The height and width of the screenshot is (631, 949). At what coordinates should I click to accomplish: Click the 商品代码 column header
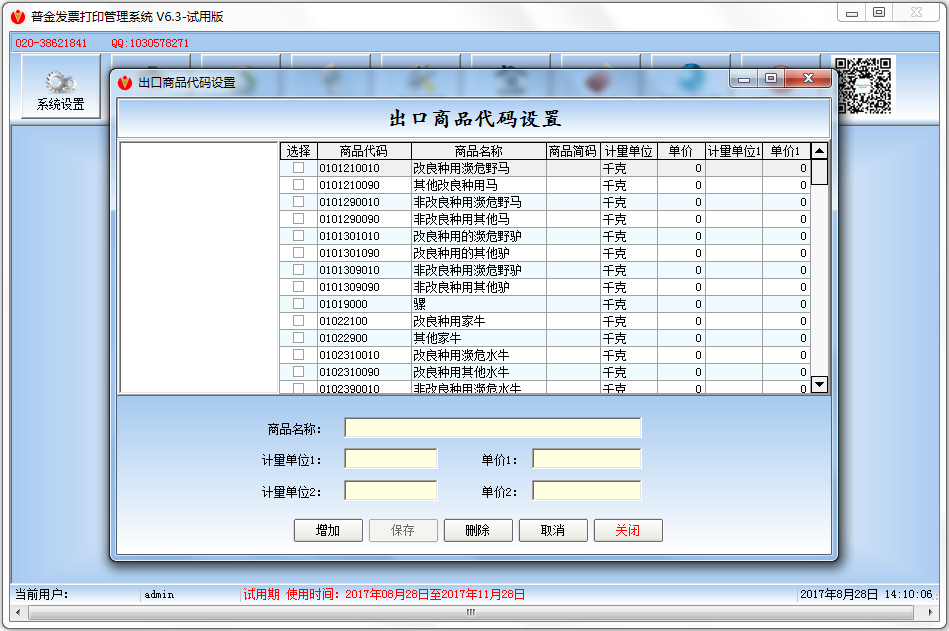[366, 151]
